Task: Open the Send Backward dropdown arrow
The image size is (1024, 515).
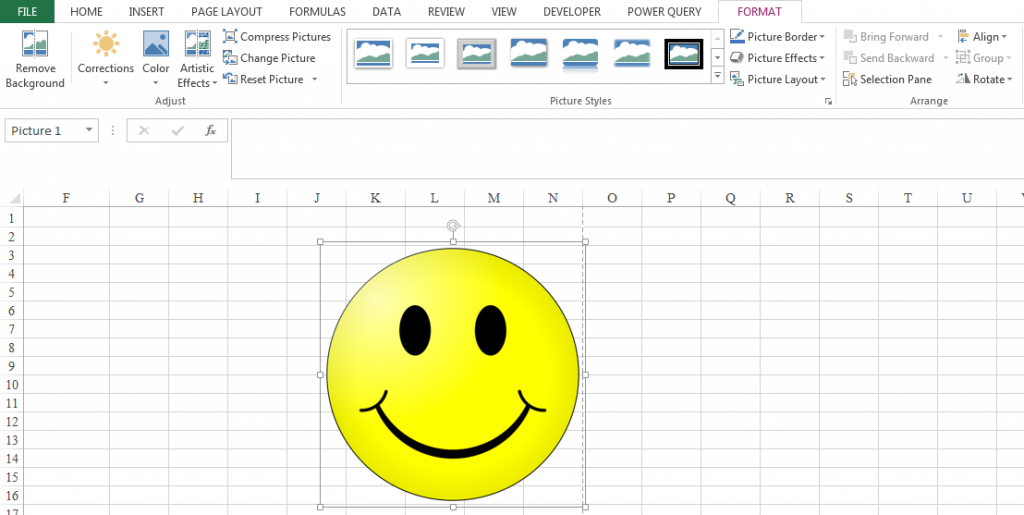Action: pos(945,58)
